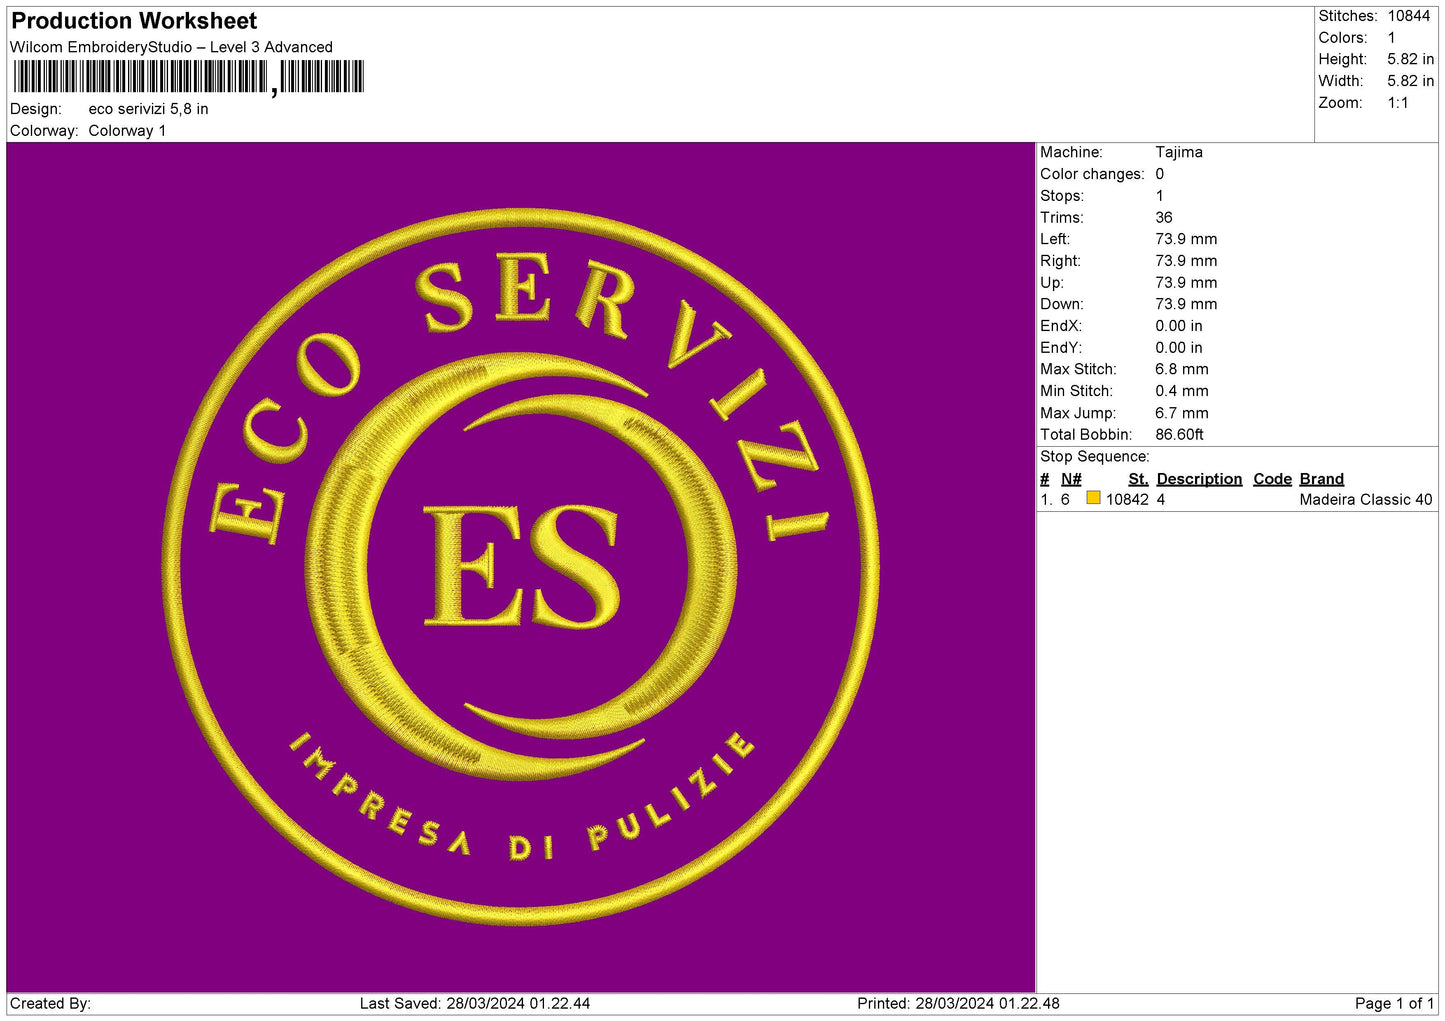Screen dimensions: 1445x1021
Task: Click the Min Stitch value '0.4 mm'
Action: [1182, 391]
